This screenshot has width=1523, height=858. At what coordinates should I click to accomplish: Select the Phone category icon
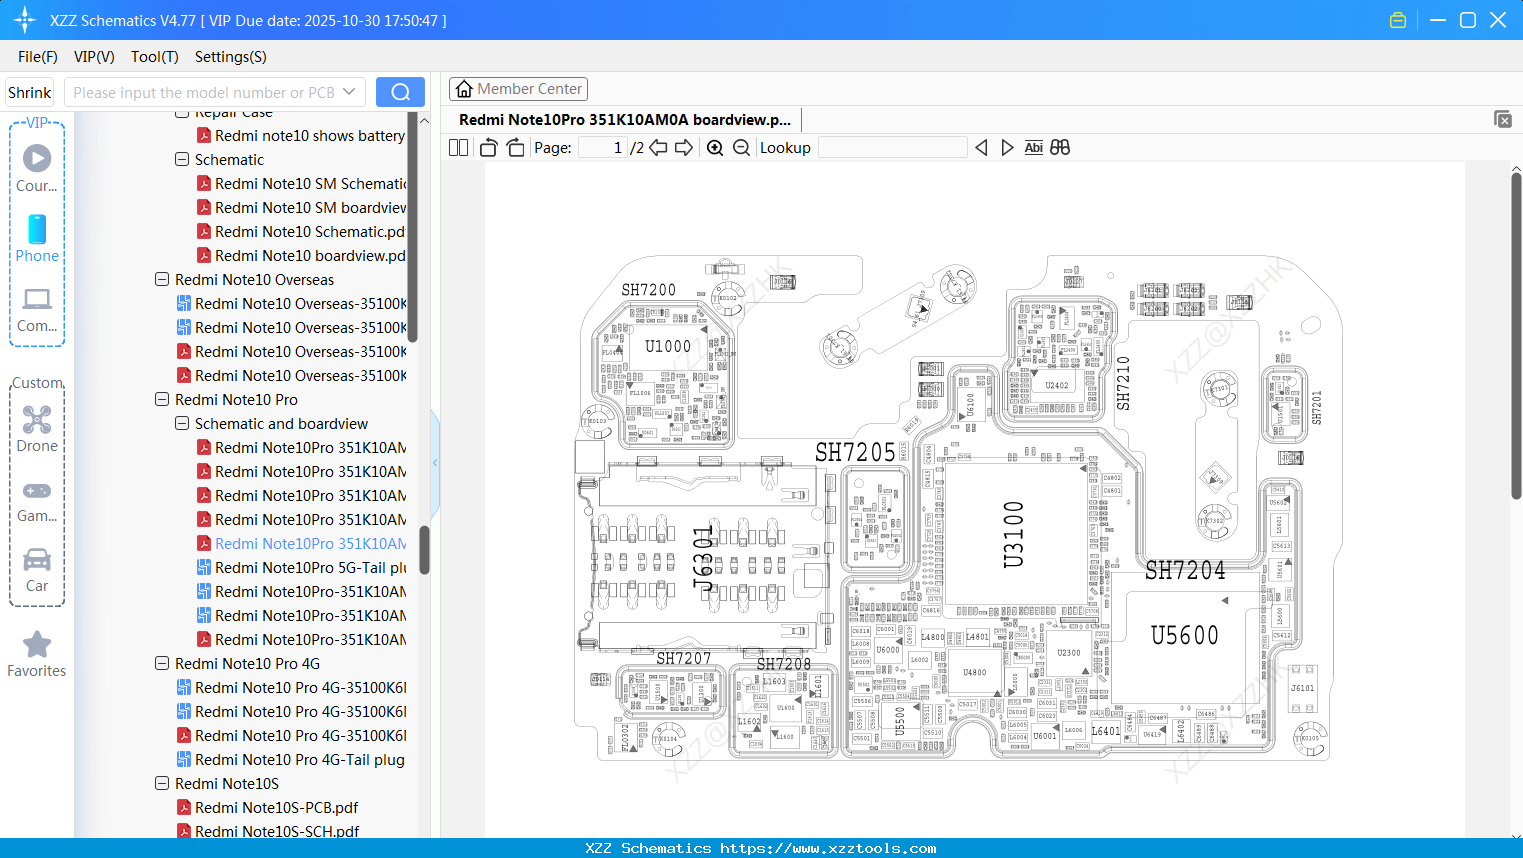pyautogui.click(x=37, y=238)
